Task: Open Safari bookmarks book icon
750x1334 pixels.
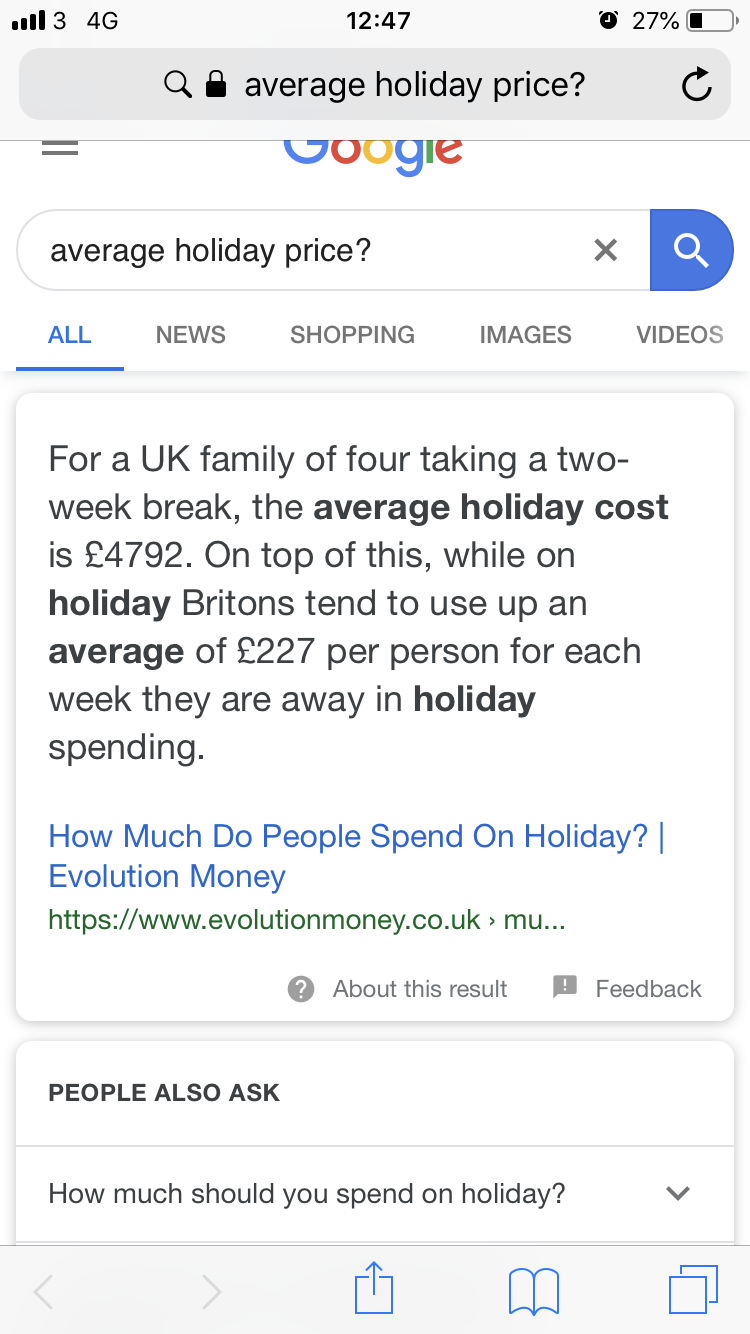Action: point(534,1288)
